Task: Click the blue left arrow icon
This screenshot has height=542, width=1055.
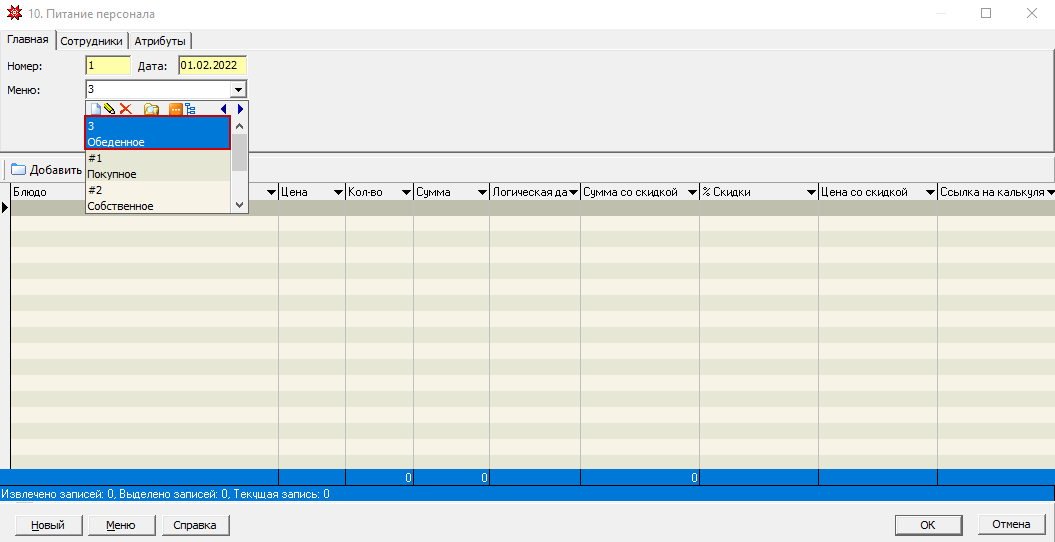Action: click(223, 109)
